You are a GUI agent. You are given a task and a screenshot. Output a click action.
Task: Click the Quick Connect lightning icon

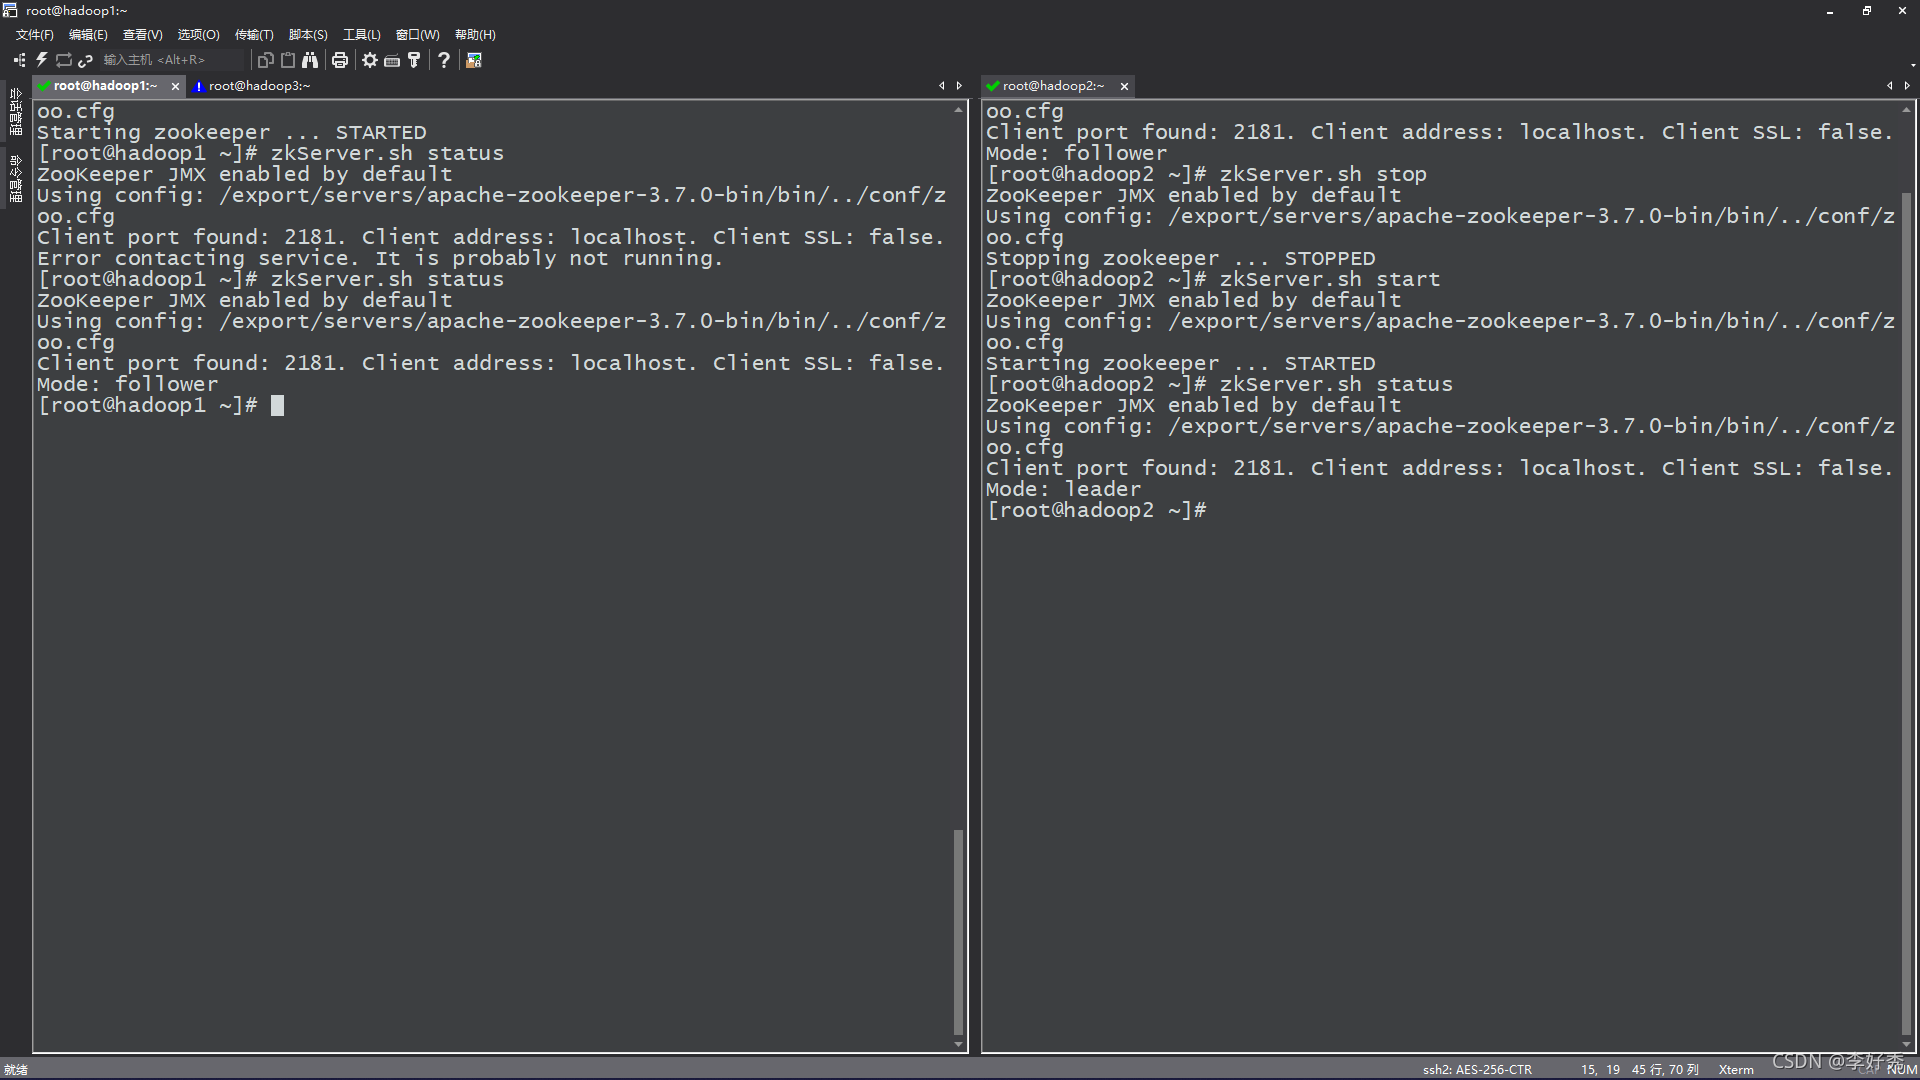coord(42,60)
